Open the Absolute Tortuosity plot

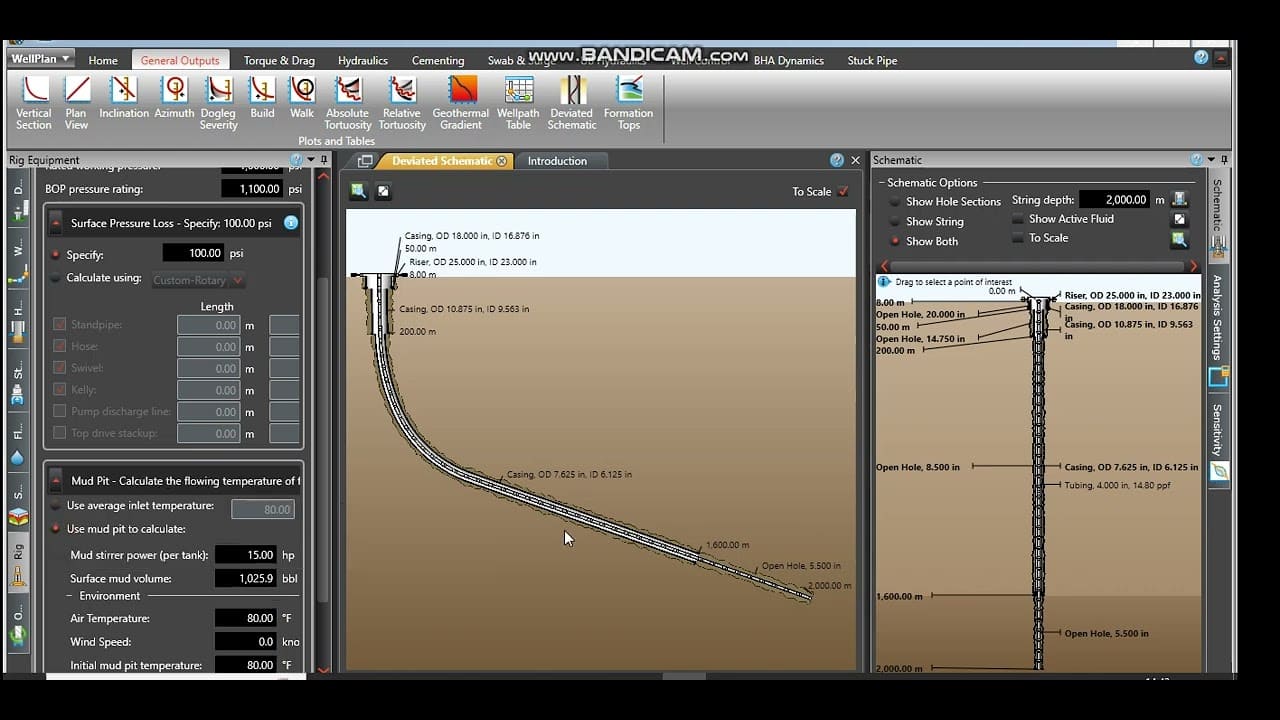coord(347,103)
